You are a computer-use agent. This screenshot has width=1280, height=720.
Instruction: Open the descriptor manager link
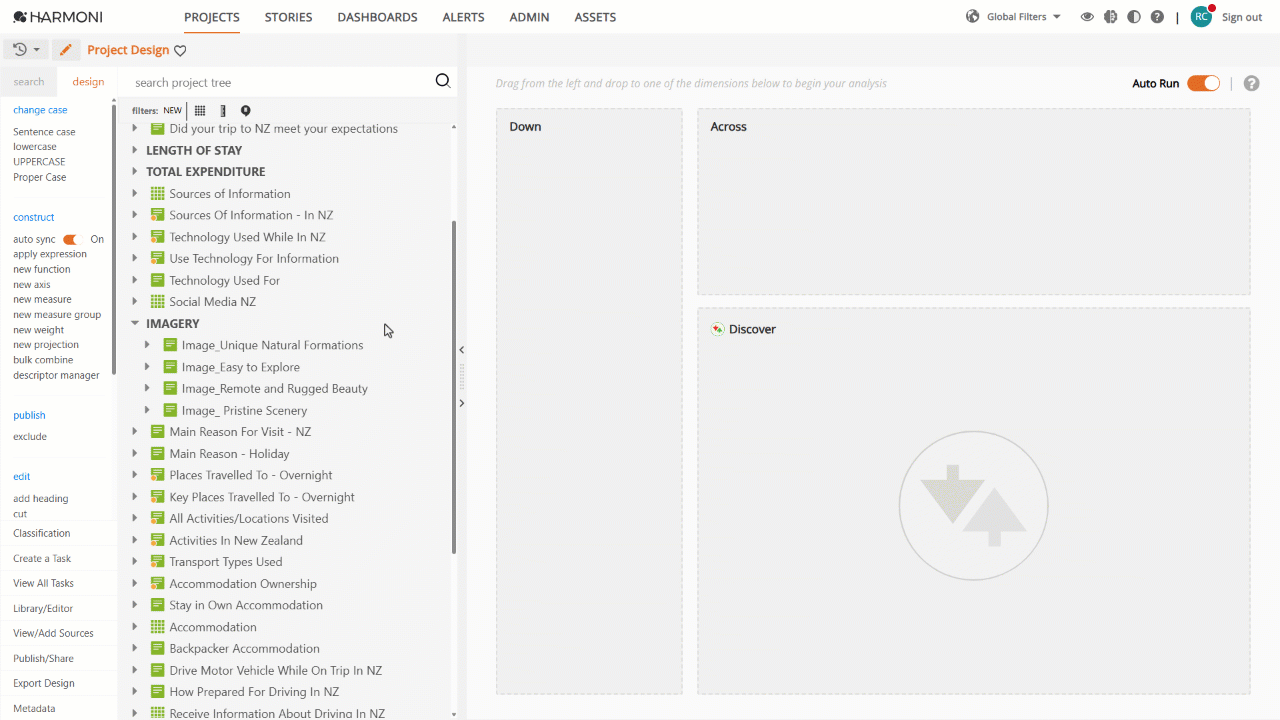(x=56, y=376)
